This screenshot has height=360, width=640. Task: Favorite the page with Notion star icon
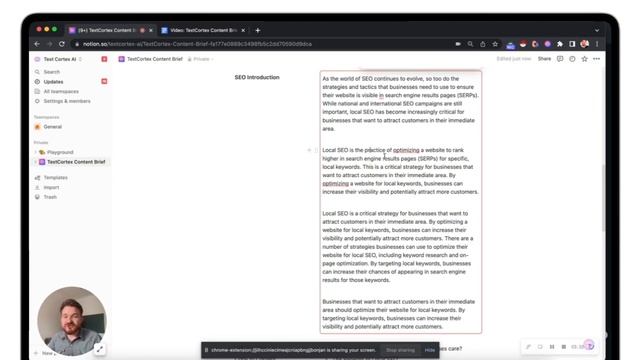[584, 59]
